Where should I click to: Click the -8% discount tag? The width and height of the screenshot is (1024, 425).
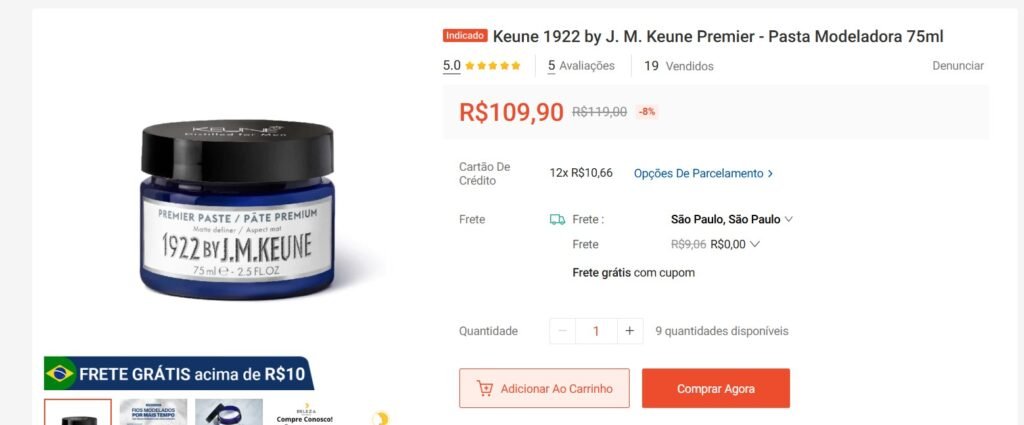(x=647, y=112)
